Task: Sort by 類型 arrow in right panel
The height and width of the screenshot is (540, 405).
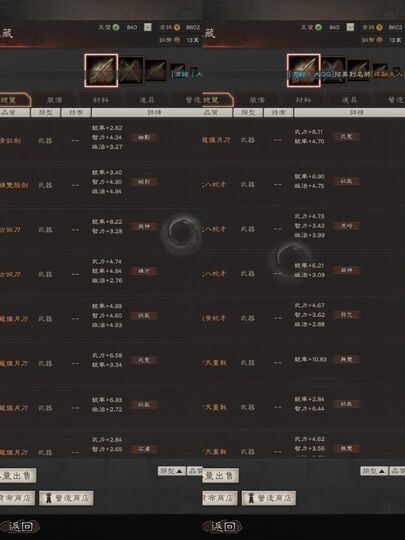Action: click(374, 471)
